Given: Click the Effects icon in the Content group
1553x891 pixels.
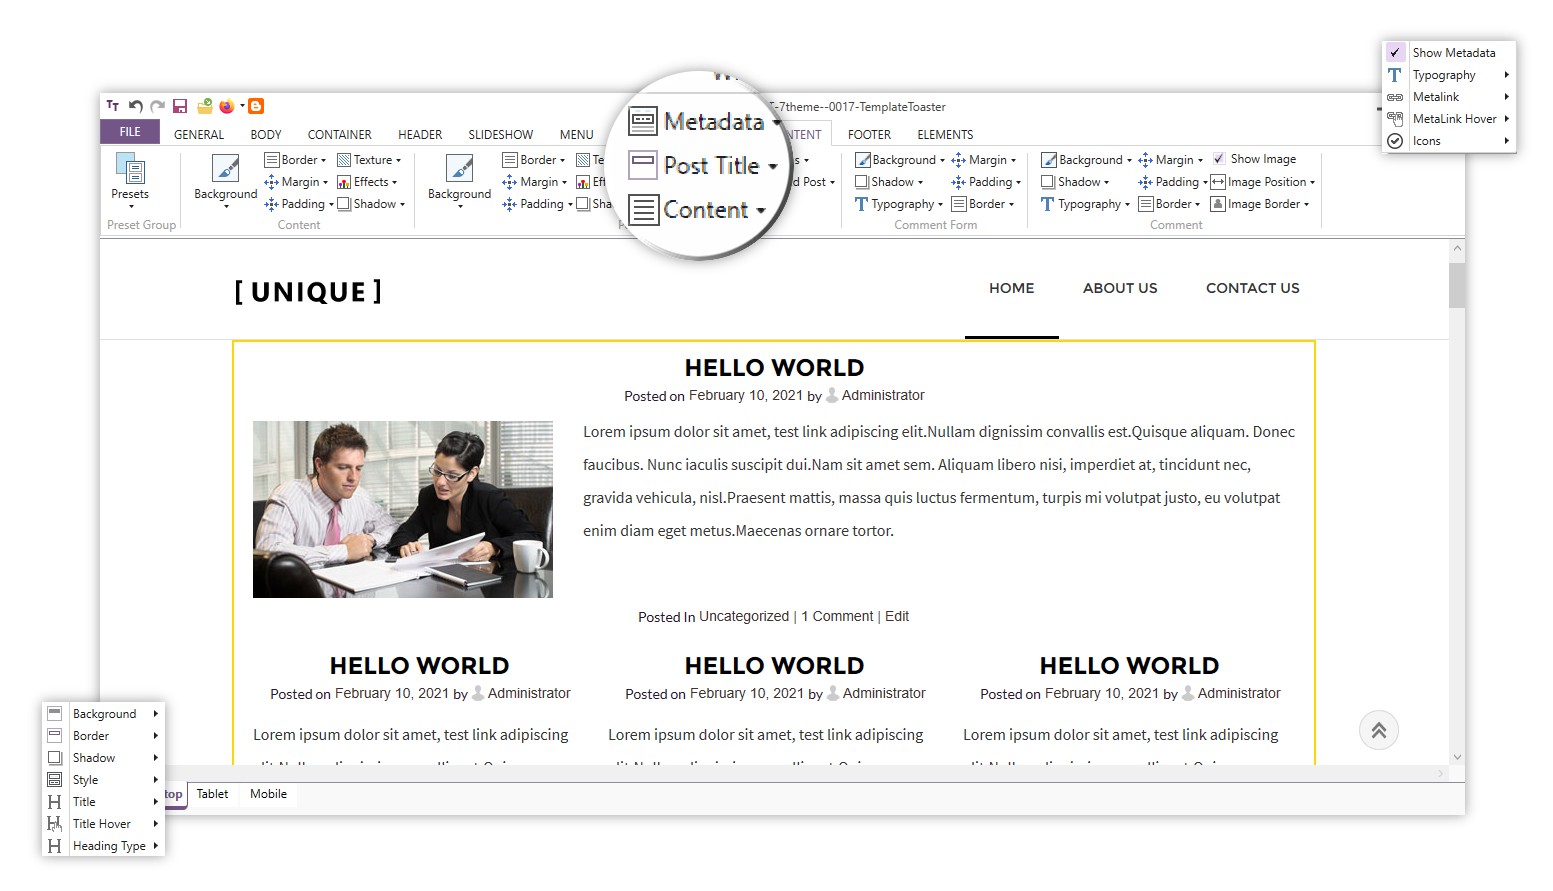Looking at the screenshot, I should coord(344,182).
